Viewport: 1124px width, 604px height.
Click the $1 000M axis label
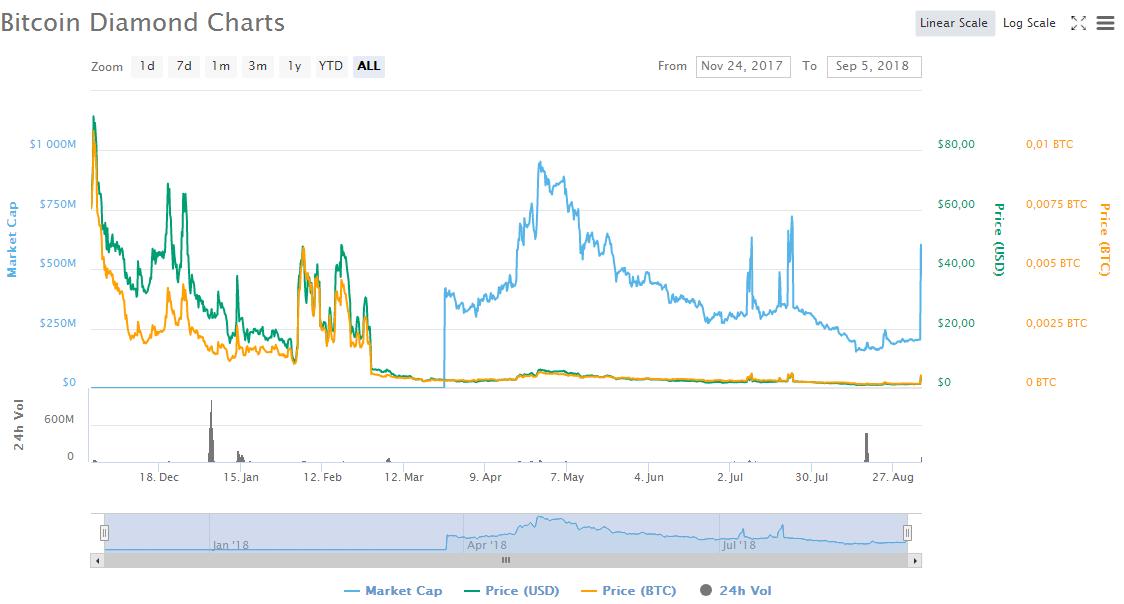pyautogui.click(x=52, y=144)
